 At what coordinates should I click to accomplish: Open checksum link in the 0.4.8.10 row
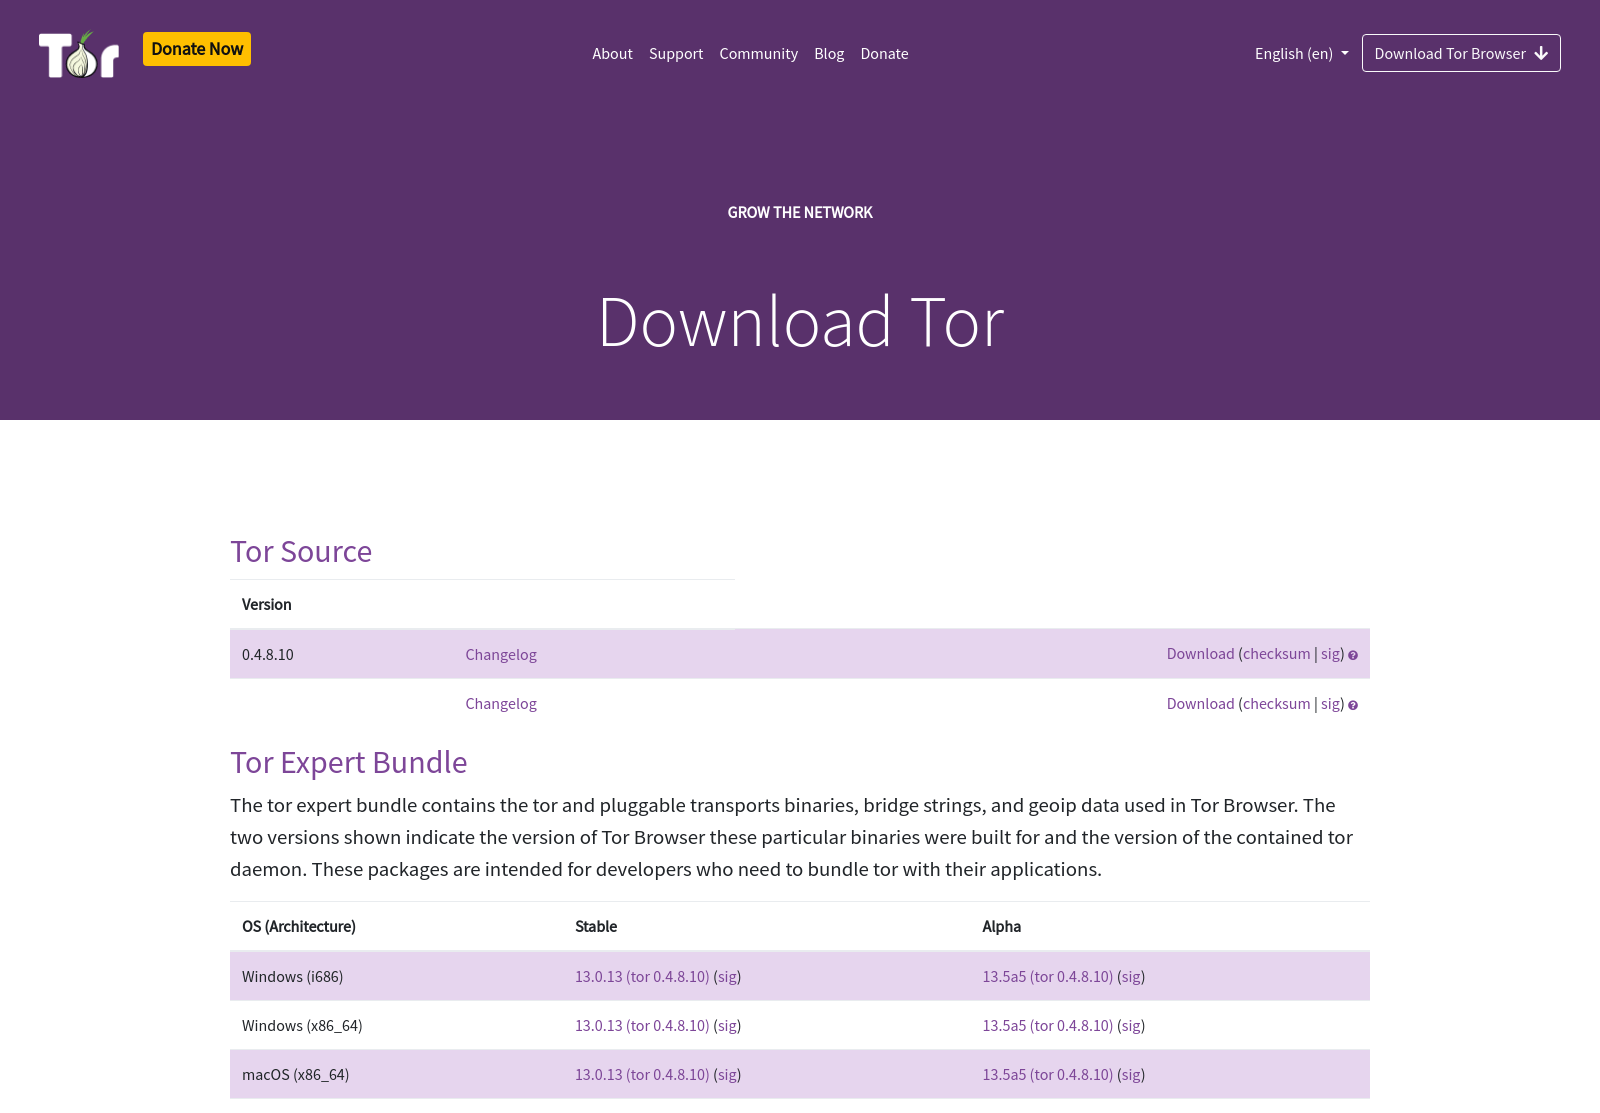pos(1276,654)
